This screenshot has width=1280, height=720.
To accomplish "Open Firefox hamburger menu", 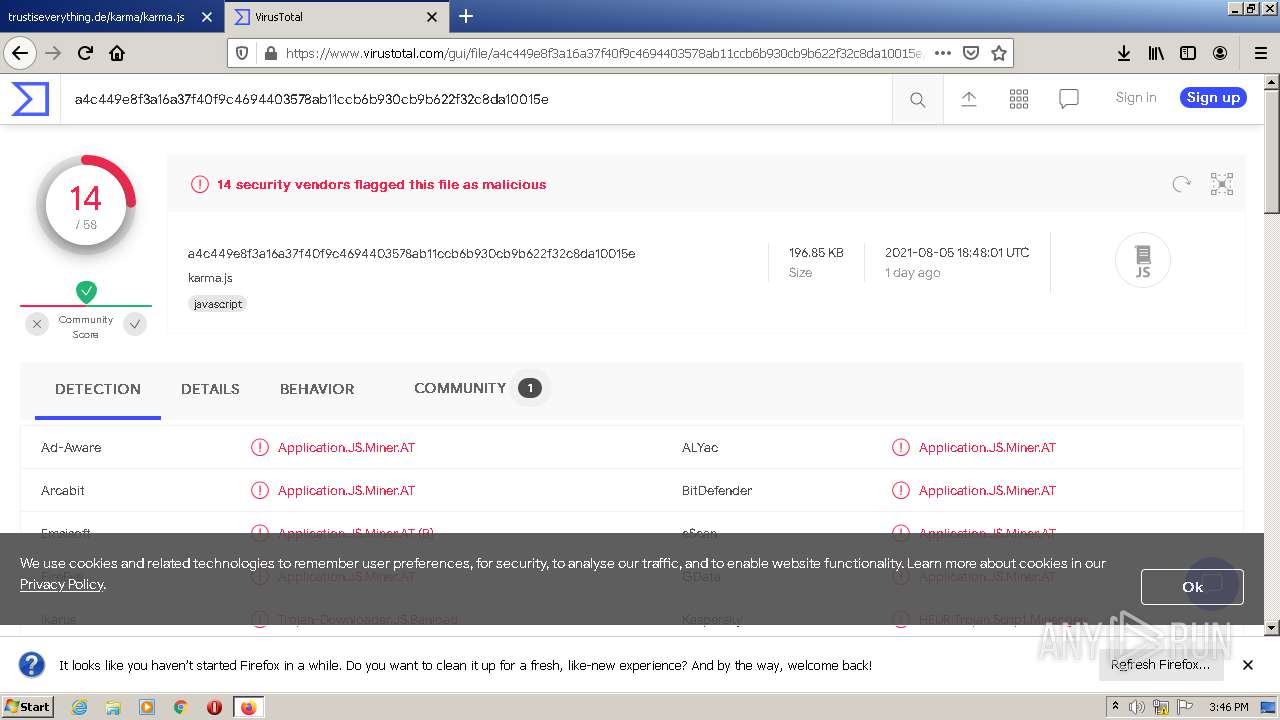I will pos(1260,53).
